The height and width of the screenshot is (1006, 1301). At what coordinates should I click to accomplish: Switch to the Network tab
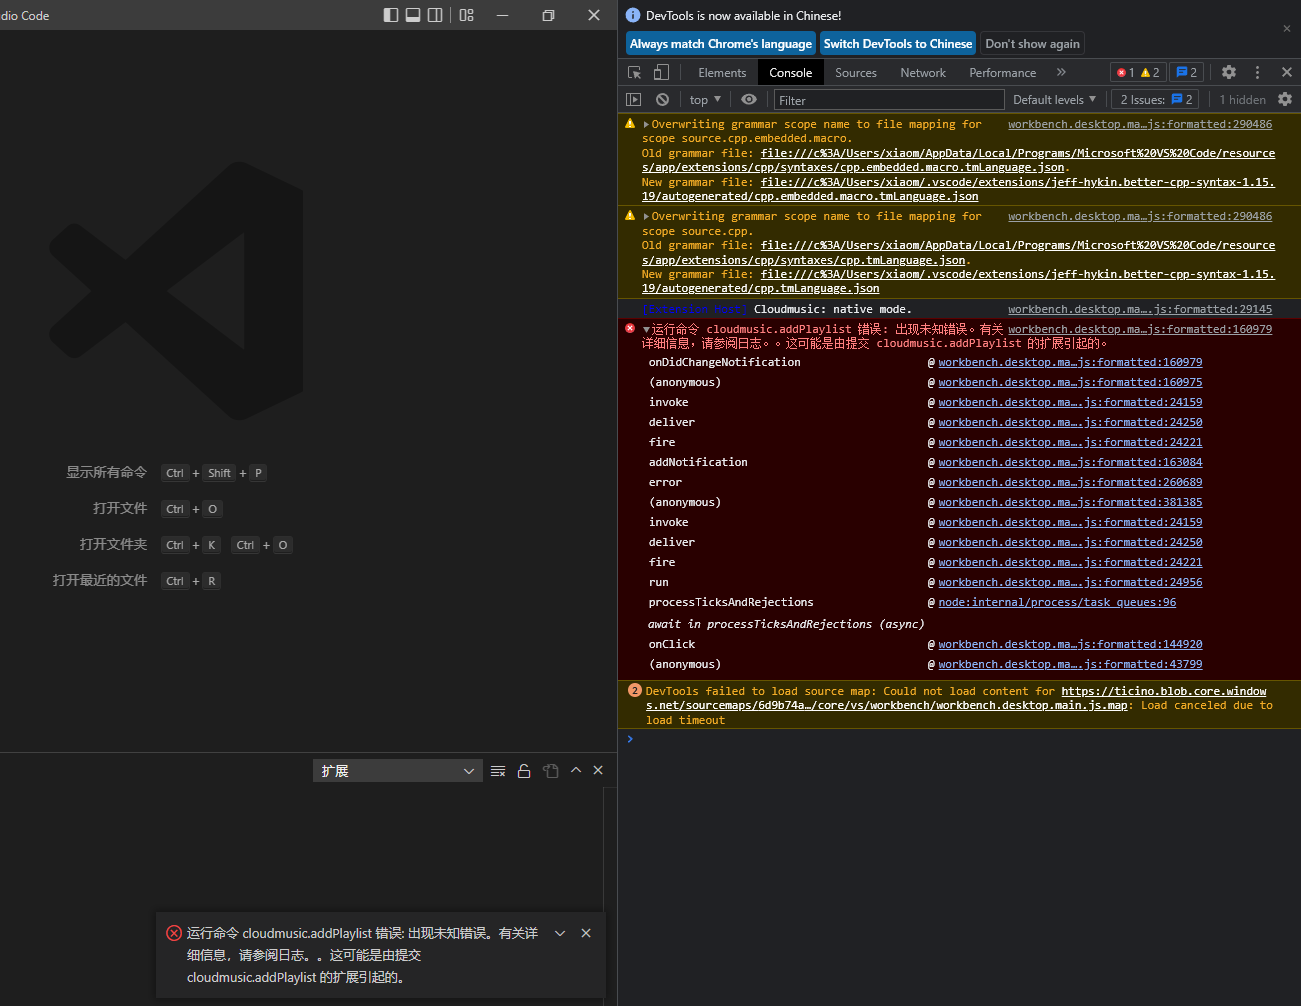922,72
